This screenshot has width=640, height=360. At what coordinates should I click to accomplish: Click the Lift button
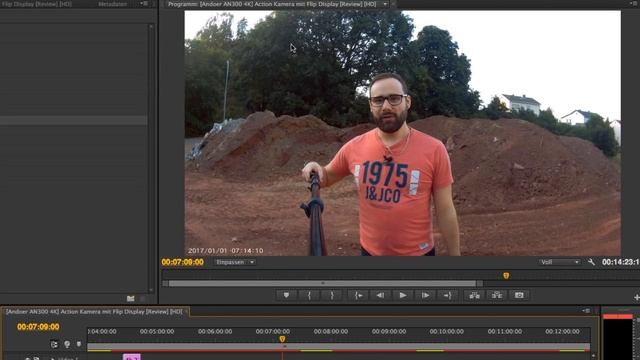click(x=474, y=295)
